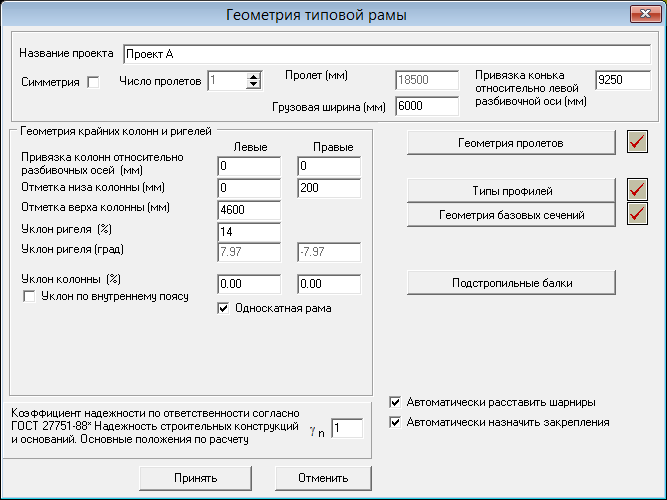Image resolution: width=667 pixels, height=500 pixels.
Task: Disable Автоматически расставить шарниры
Action: pos(395,402)
